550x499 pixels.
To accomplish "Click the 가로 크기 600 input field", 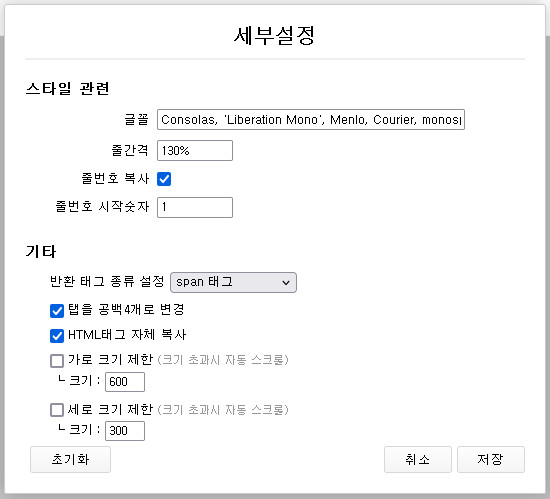I will (x=125, y=382).
